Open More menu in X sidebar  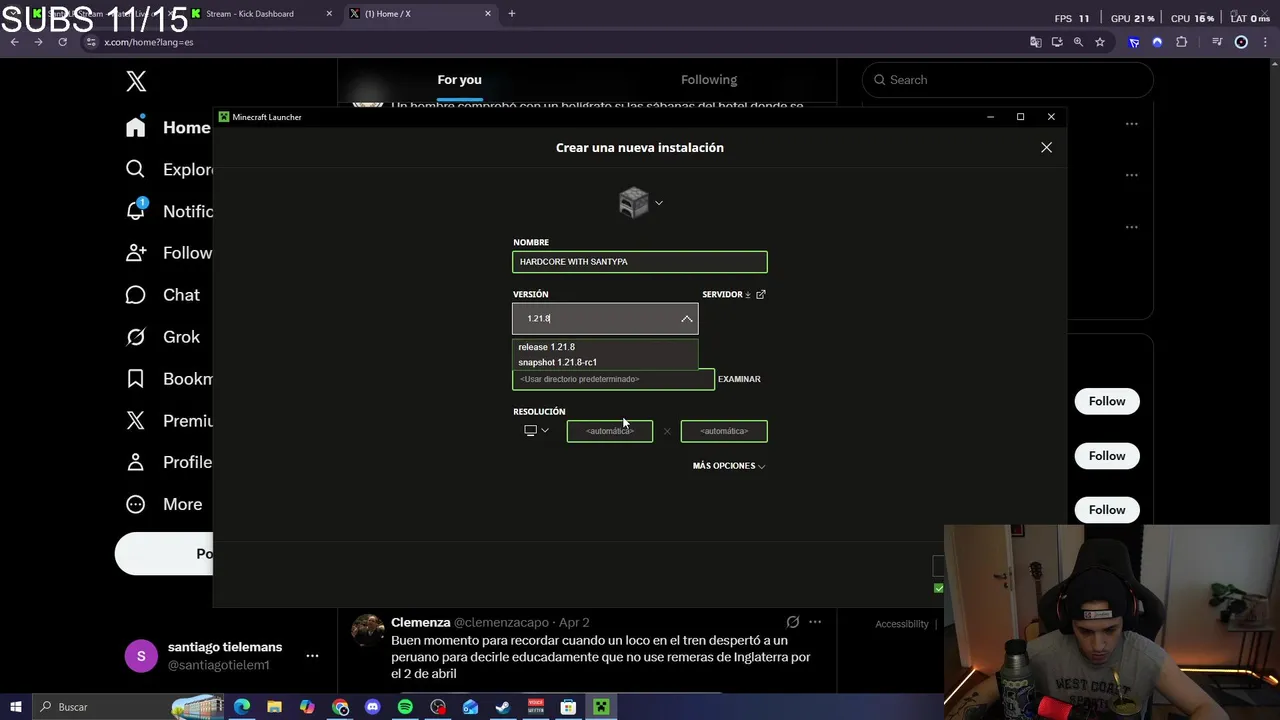[164, 504]
